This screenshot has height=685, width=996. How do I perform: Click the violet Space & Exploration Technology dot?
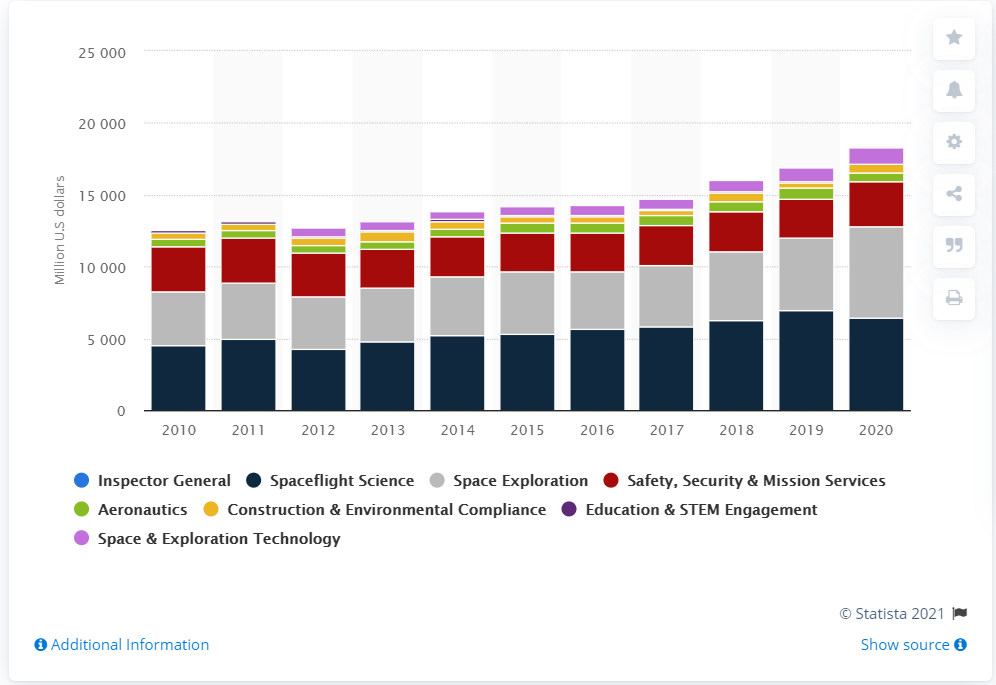pyautogui.click(x=81, y=539)
